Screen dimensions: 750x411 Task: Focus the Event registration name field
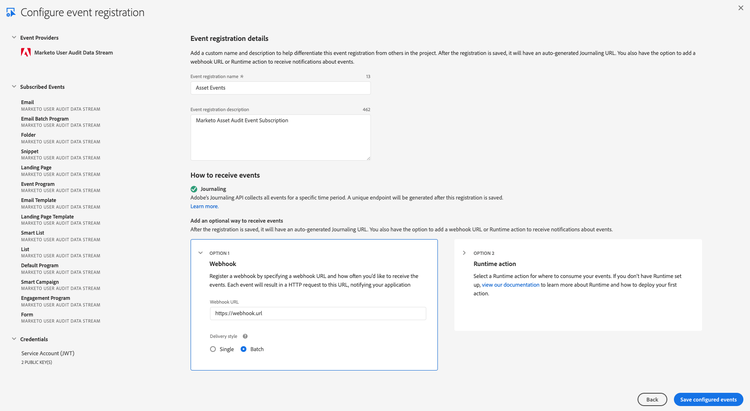pyautogui.click(x=280, y=88)
